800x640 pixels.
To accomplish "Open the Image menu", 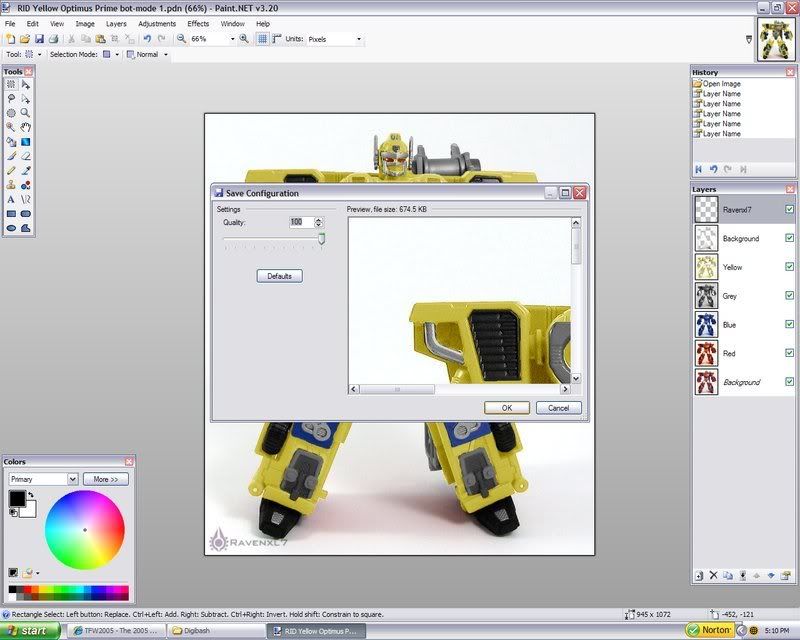I will [x=85, y=24].
